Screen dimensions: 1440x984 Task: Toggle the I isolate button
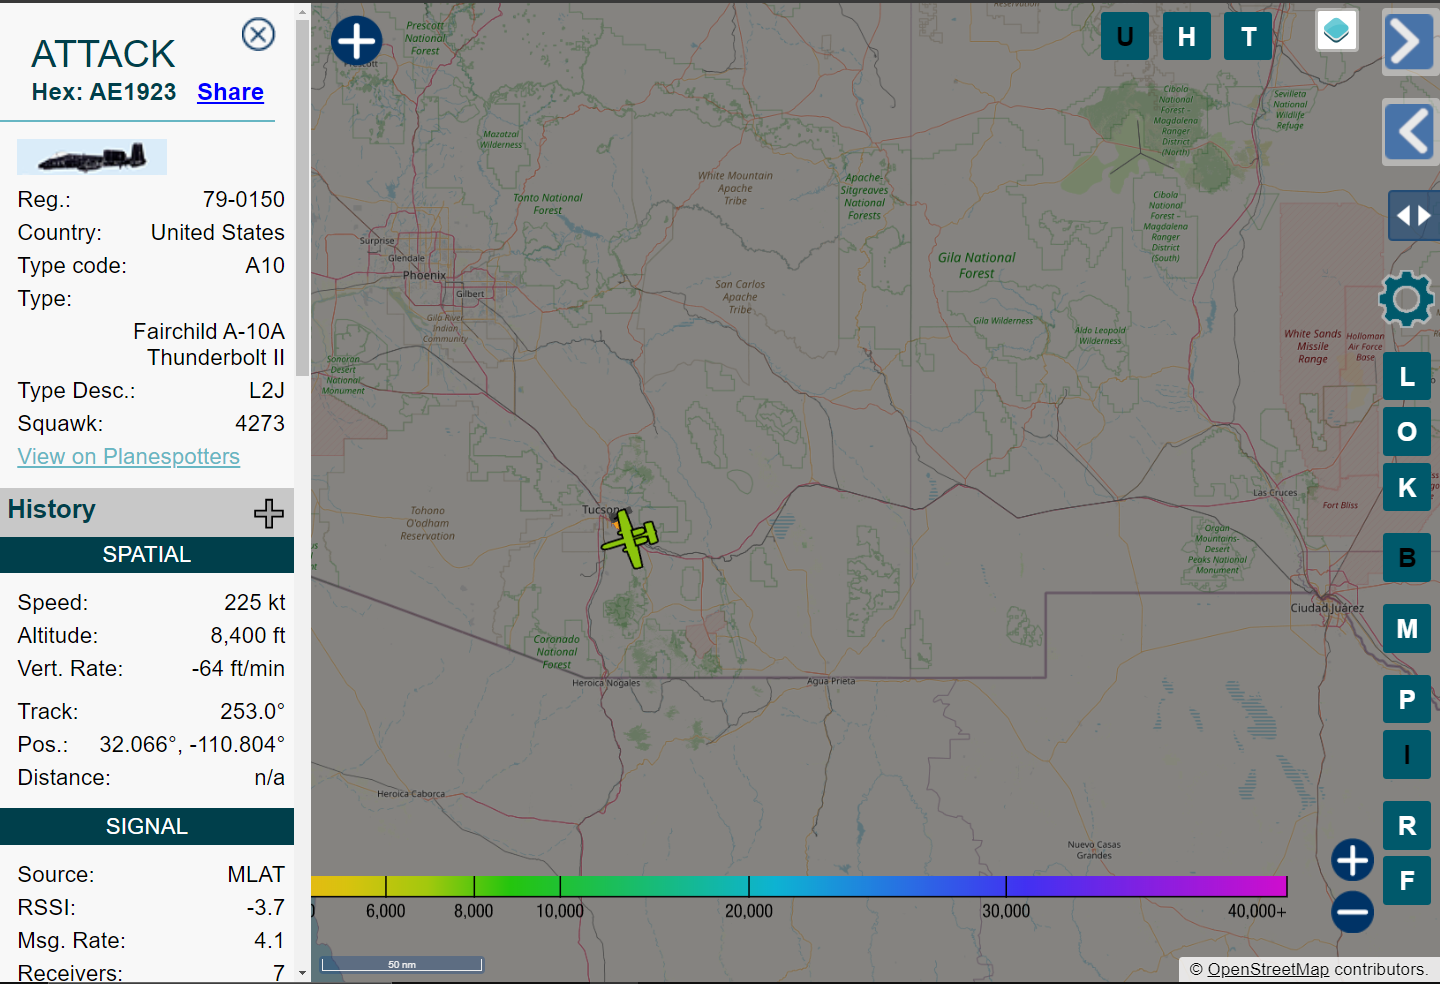1407,755
